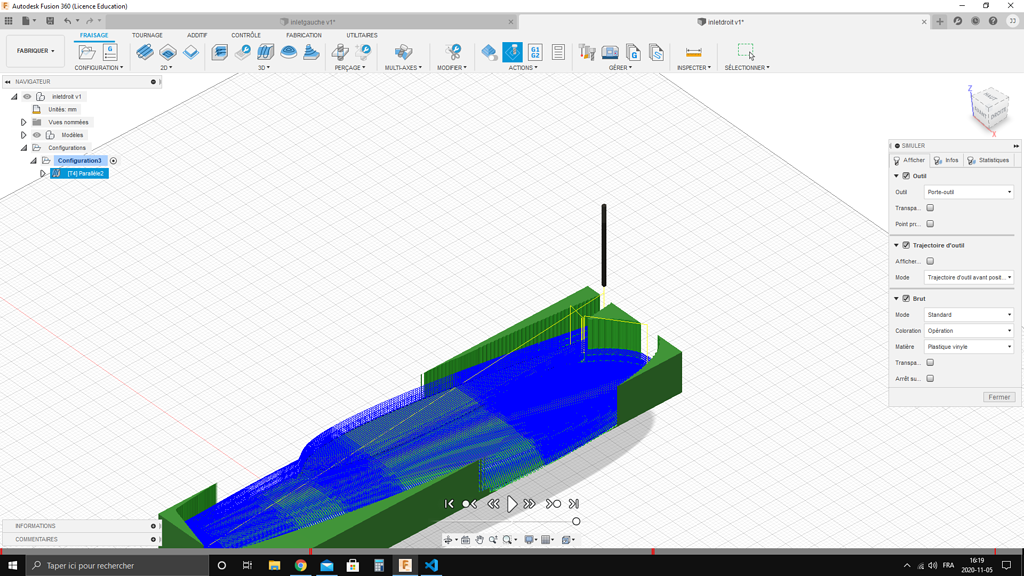Switch to the Tournage ribbon tab

pos(147,34)
